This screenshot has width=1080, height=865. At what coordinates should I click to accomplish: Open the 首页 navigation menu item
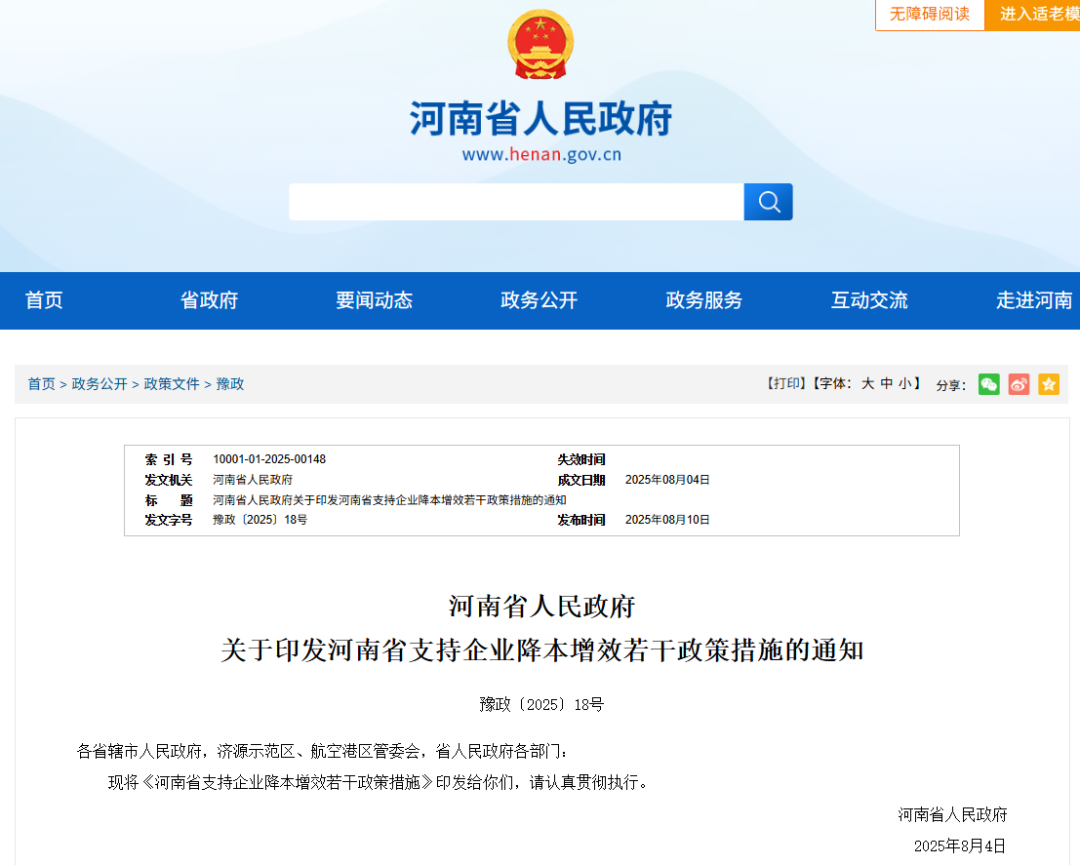click(43, 300)
